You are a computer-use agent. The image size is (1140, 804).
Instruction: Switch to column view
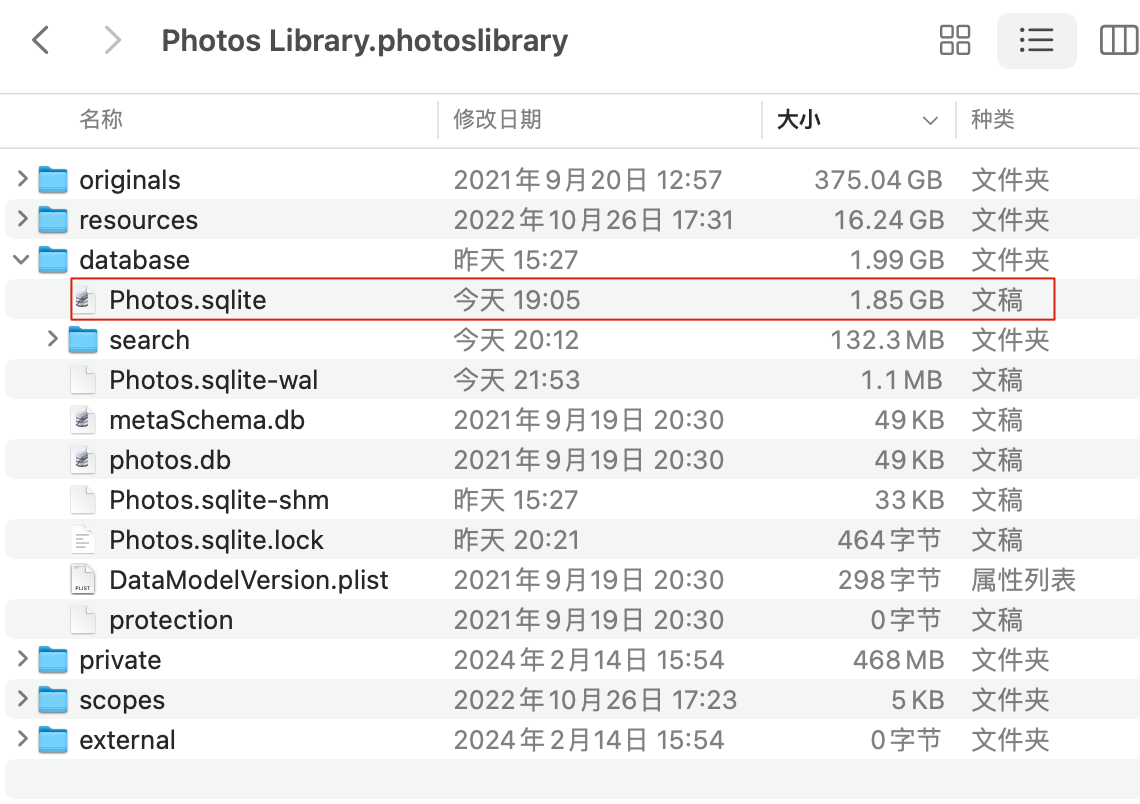coord(1118,40)
